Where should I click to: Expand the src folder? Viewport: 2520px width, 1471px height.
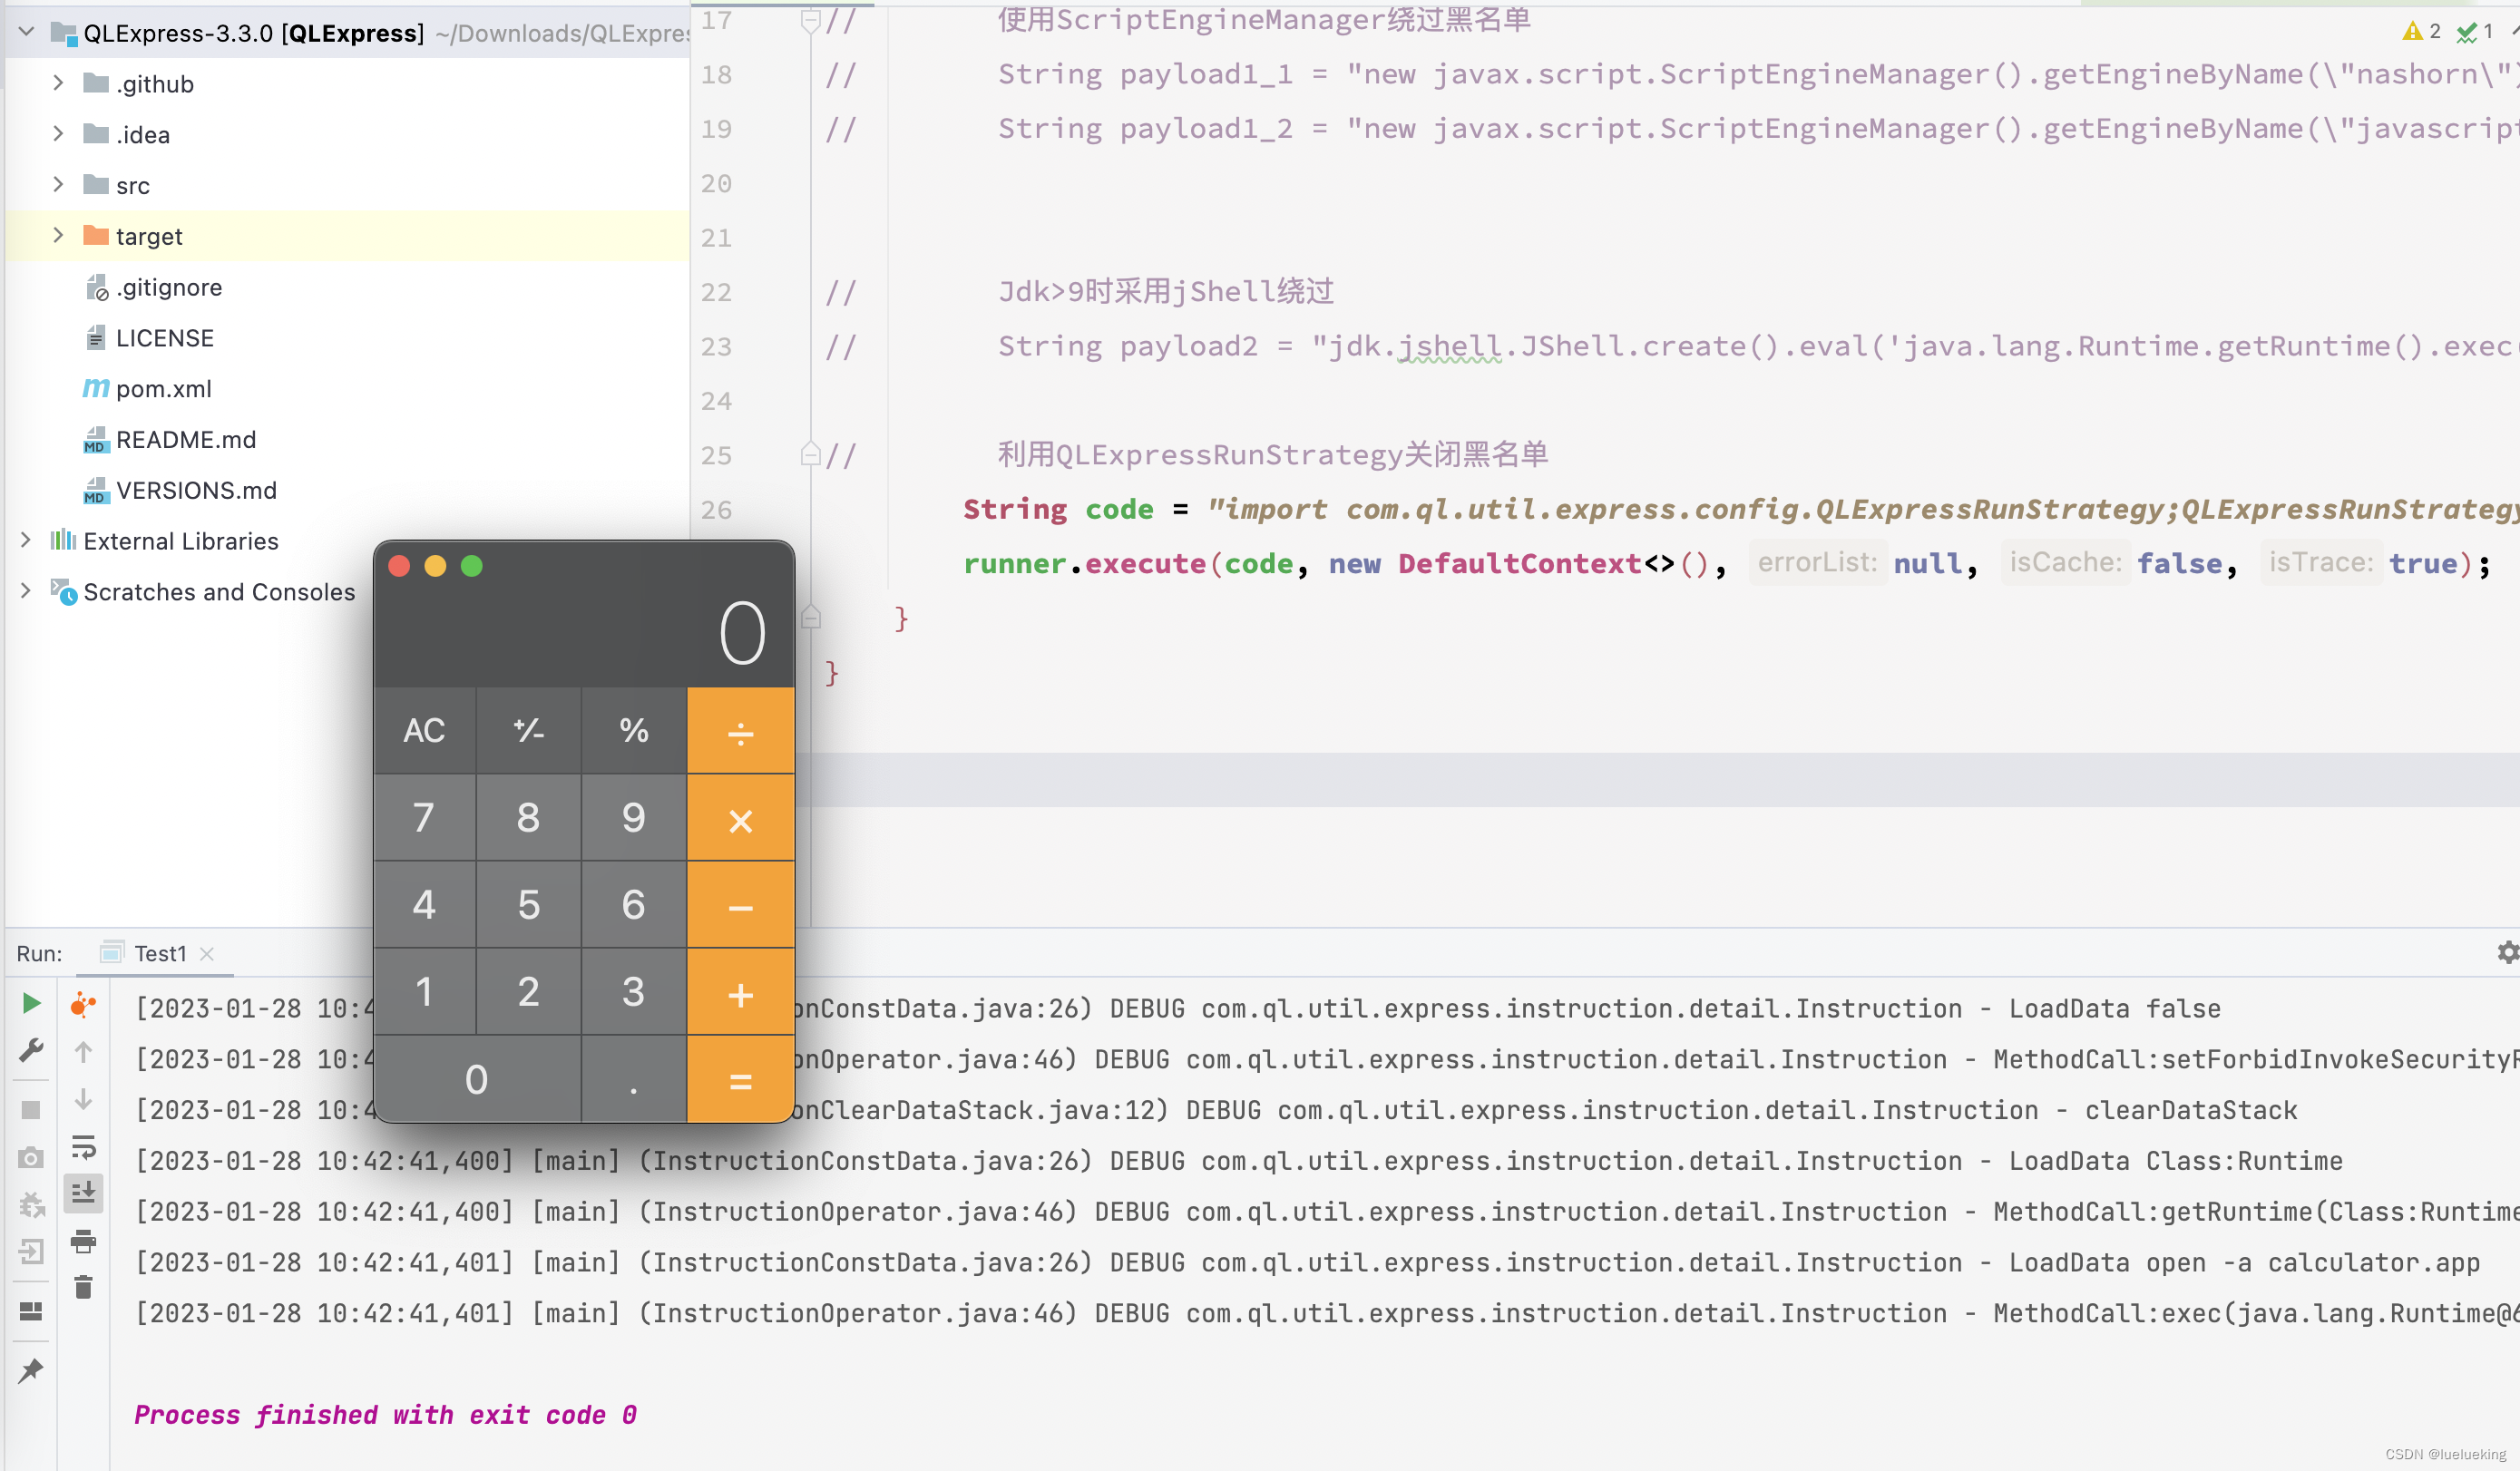[x=58, y=185]
